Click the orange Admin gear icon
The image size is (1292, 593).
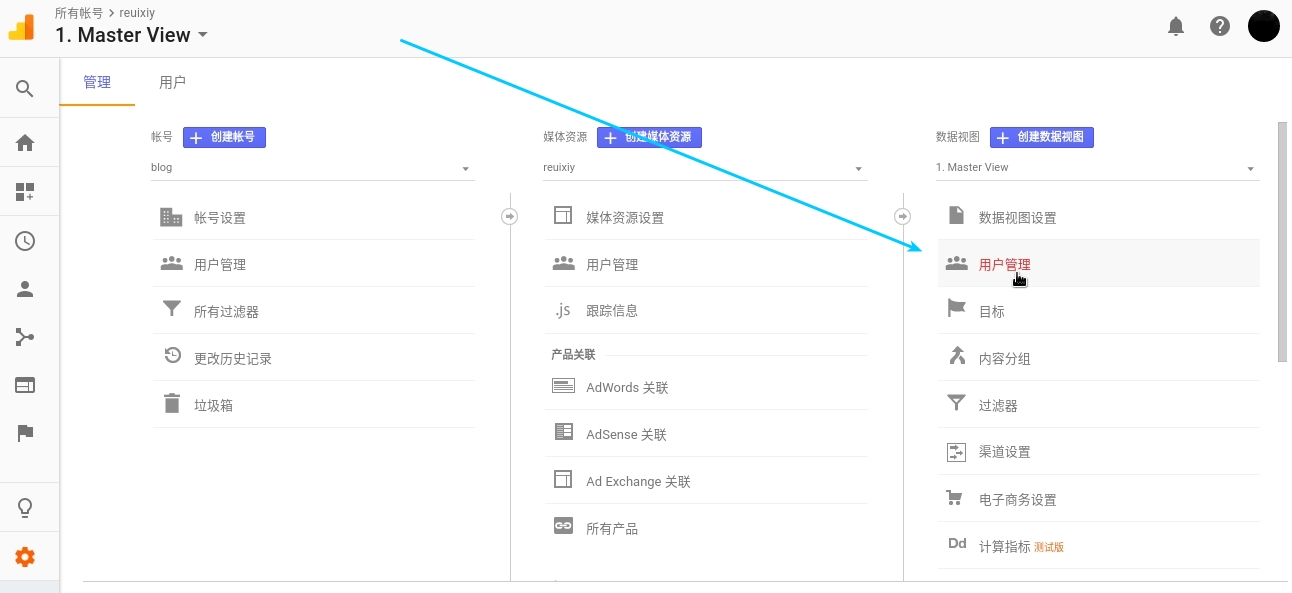coord(25,557)
